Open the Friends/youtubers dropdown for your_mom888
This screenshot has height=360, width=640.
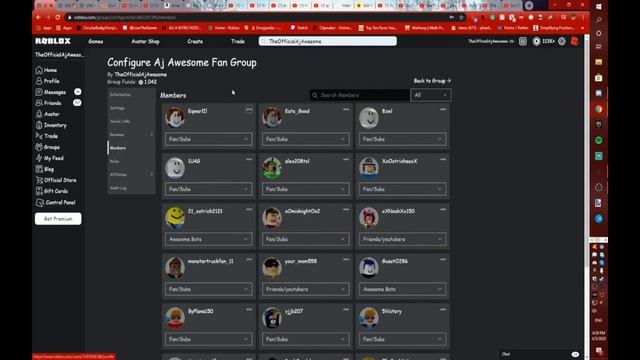pos(305,289)
